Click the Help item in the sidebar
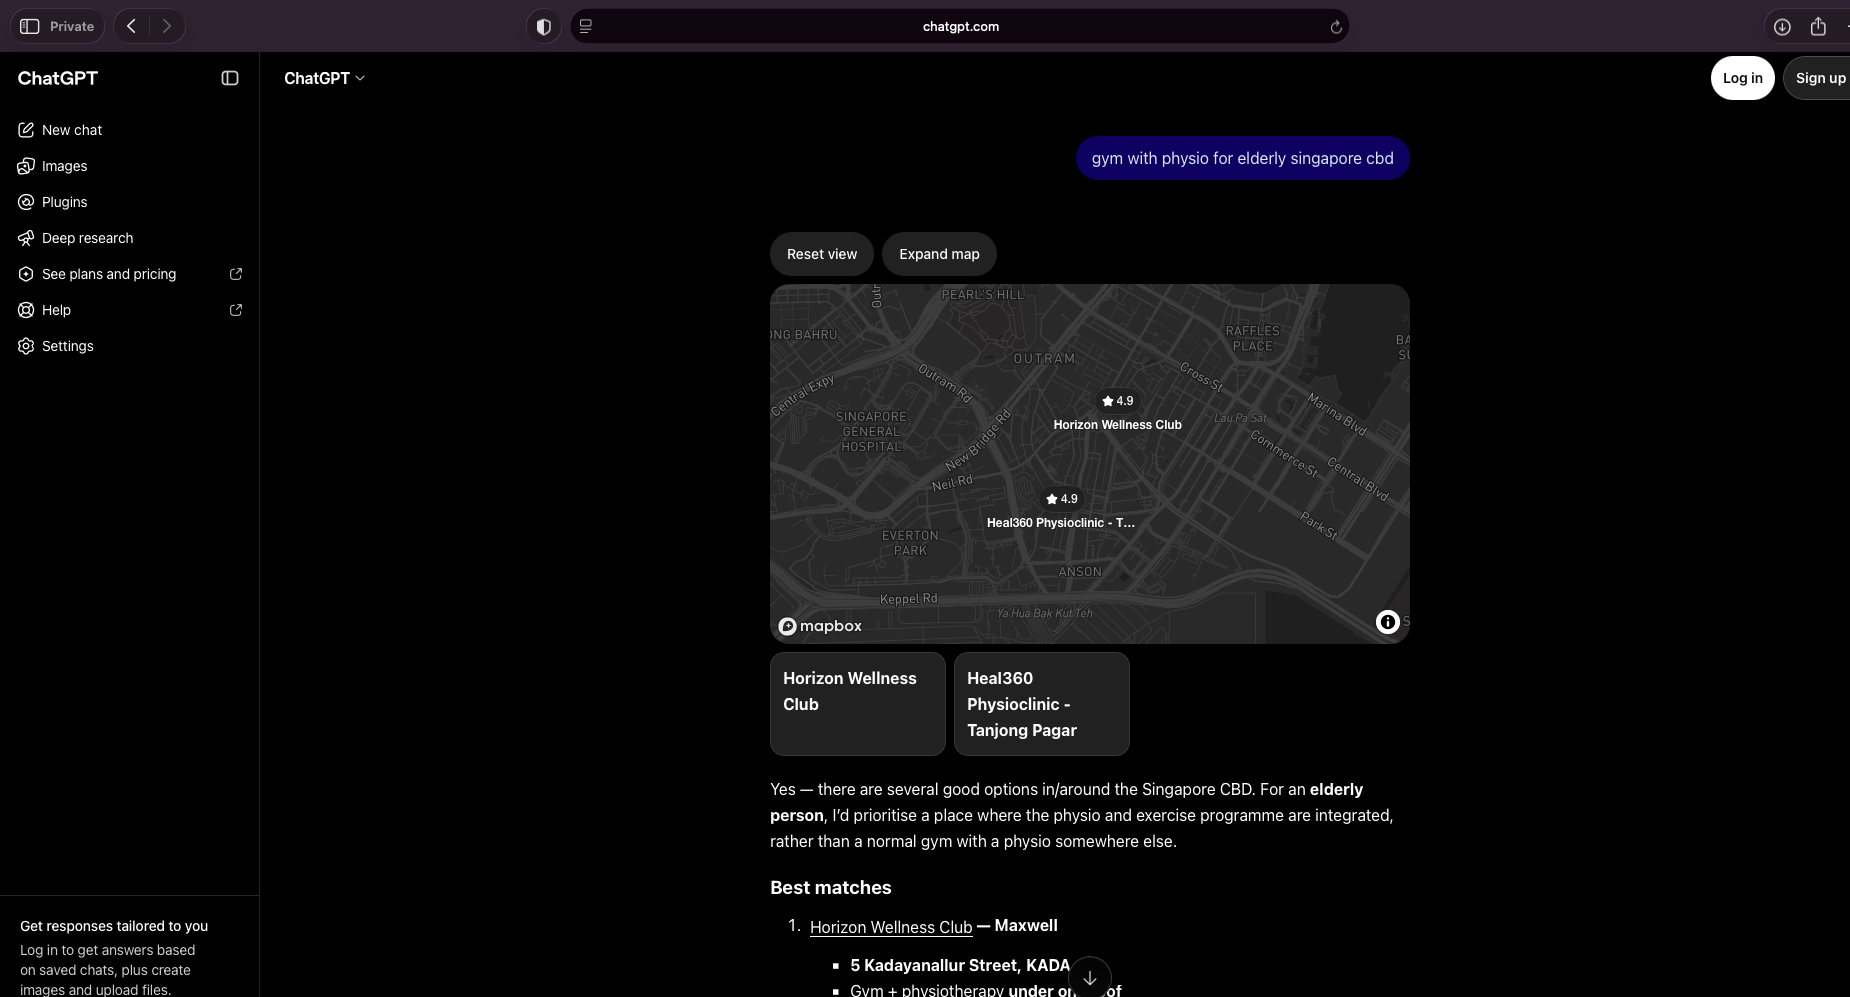This screenshot has height=997, width=1850. click(130, 310)
